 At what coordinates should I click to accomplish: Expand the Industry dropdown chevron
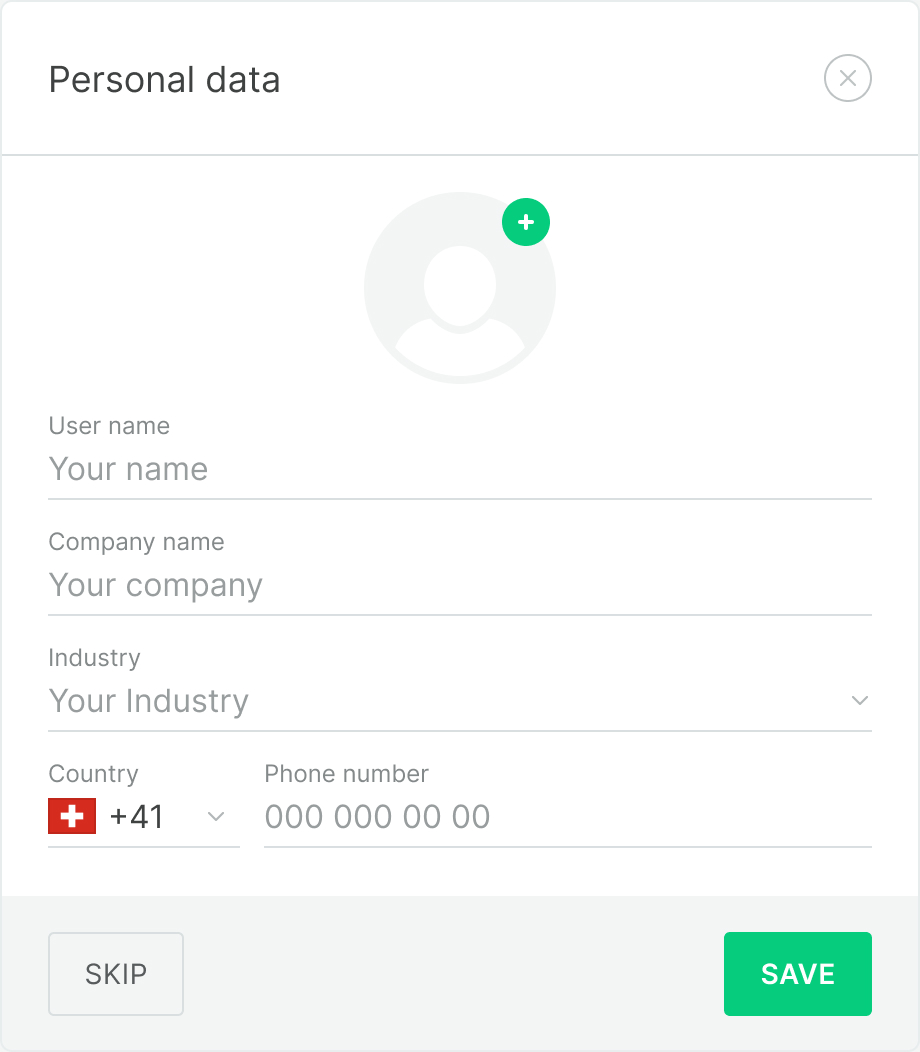pyautogui.click(x=859, y=701)
